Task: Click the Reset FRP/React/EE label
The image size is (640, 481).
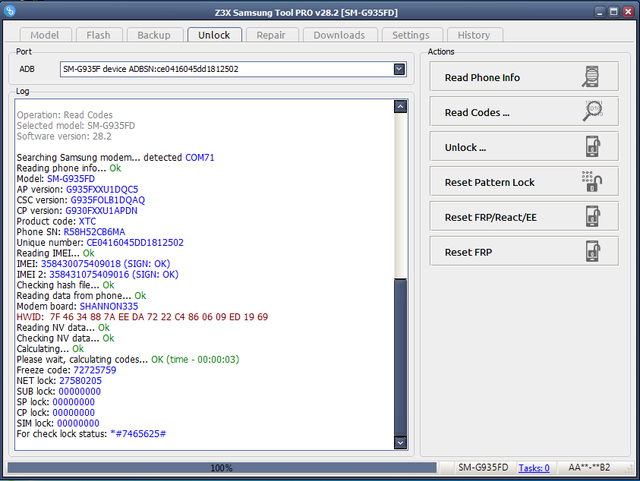Action: click(x=491, y=217)
